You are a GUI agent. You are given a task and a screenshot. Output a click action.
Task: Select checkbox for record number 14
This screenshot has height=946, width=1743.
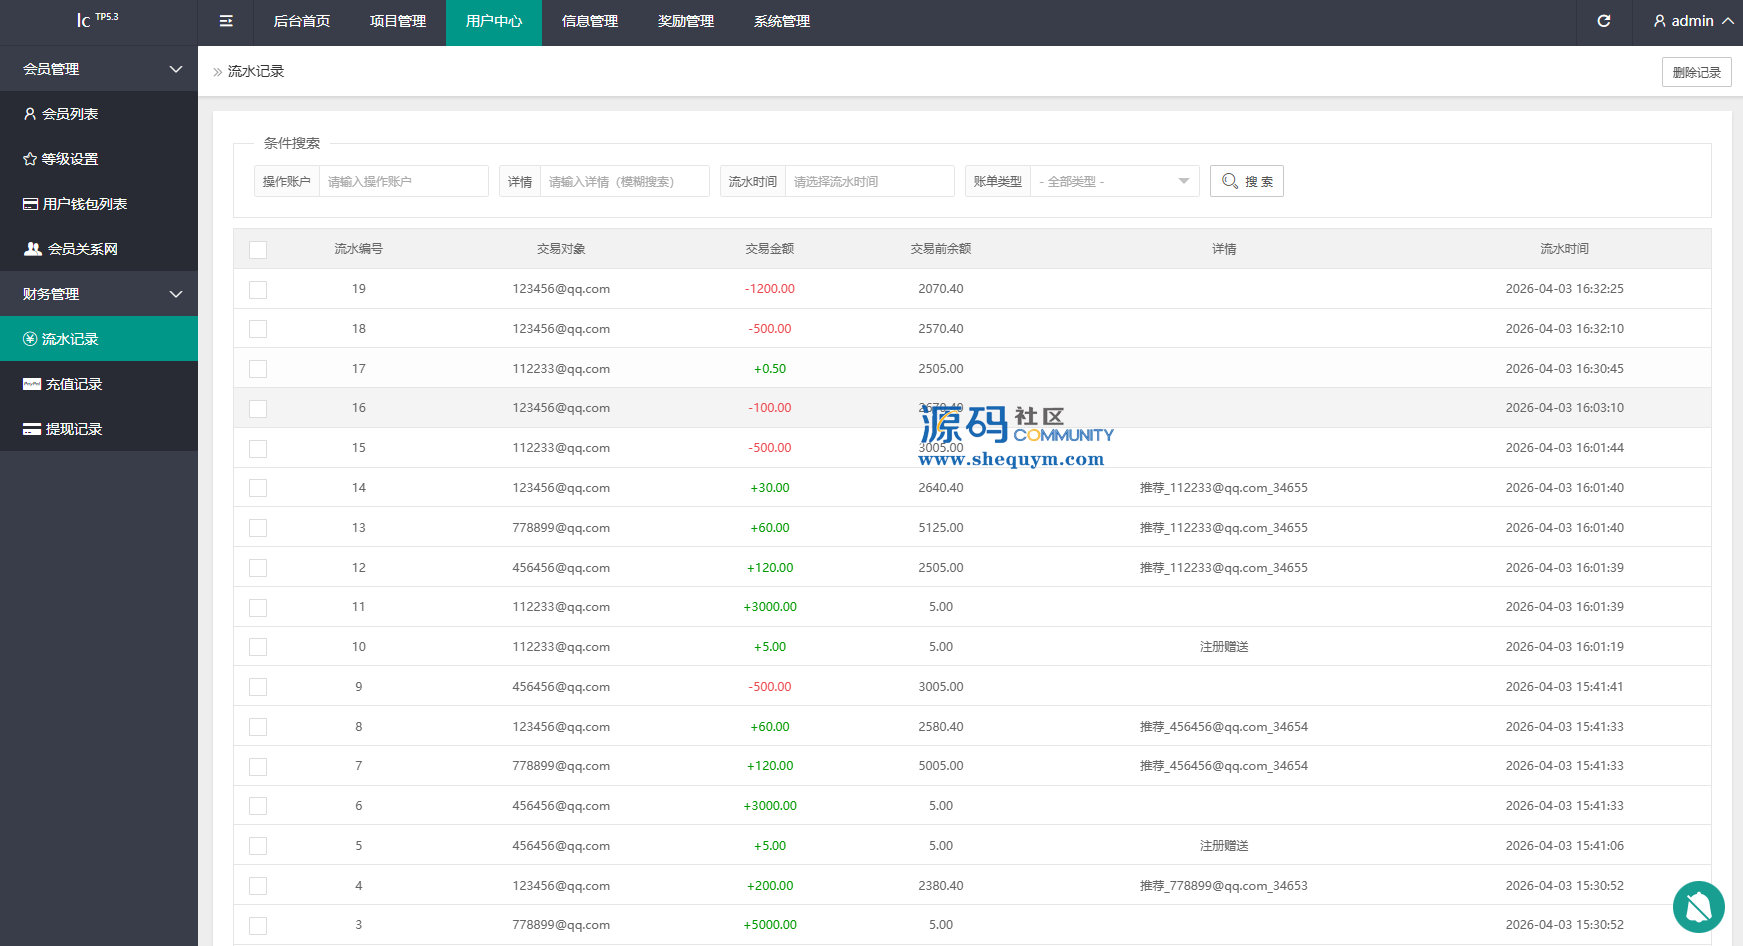[258, 488]
